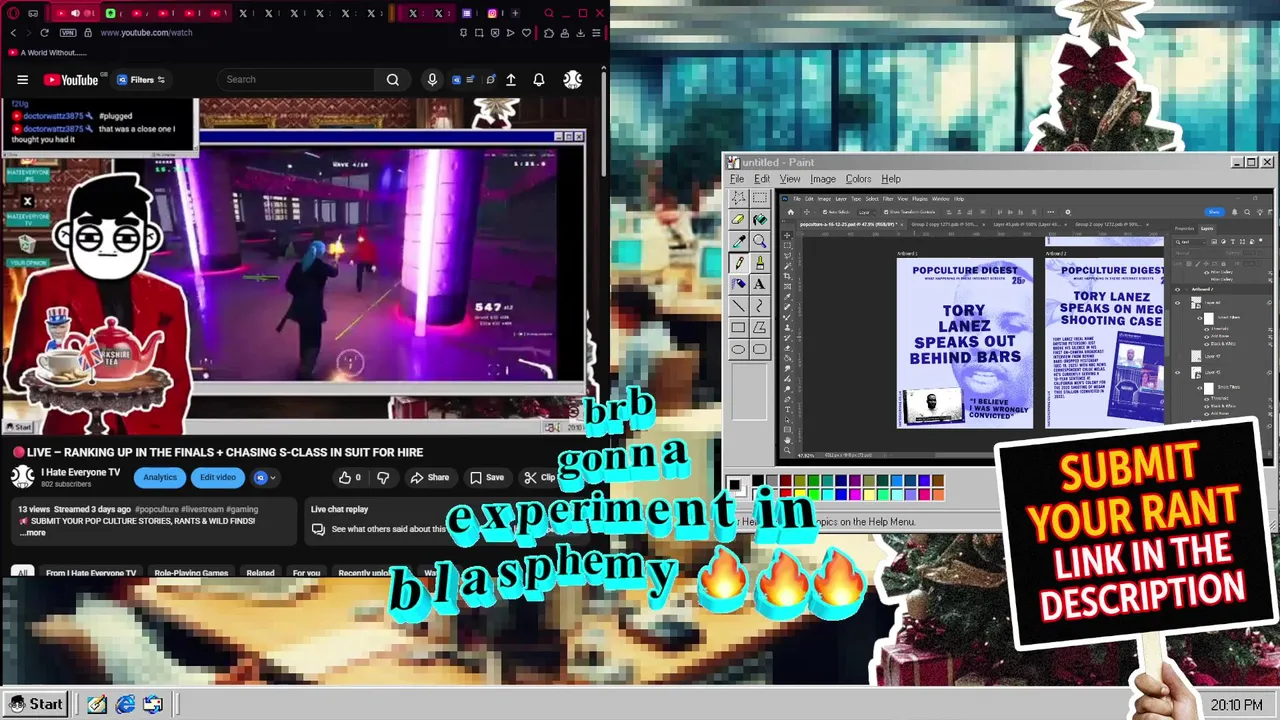
Task: Share the video
Action: tap(430, 478)
